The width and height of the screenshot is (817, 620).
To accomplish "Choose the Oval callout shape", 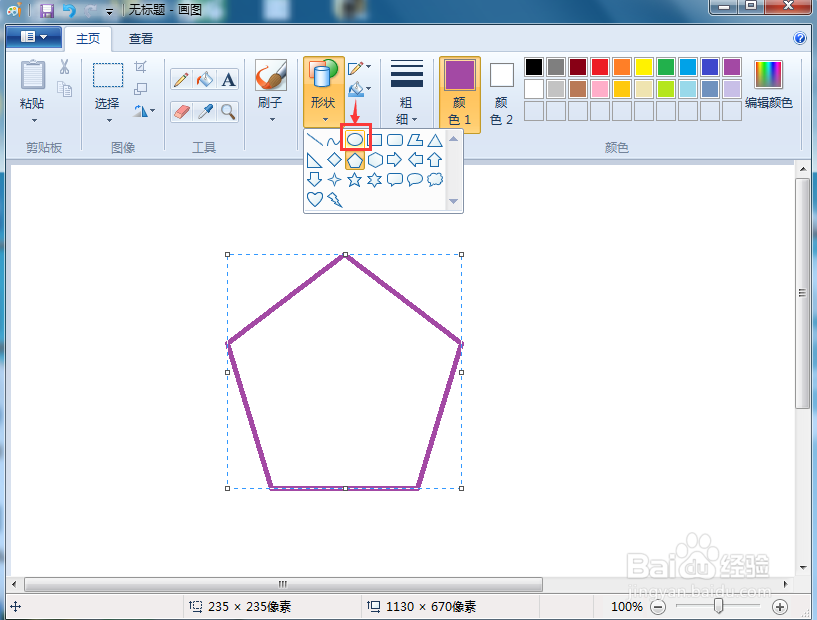I will pos(415,180).
